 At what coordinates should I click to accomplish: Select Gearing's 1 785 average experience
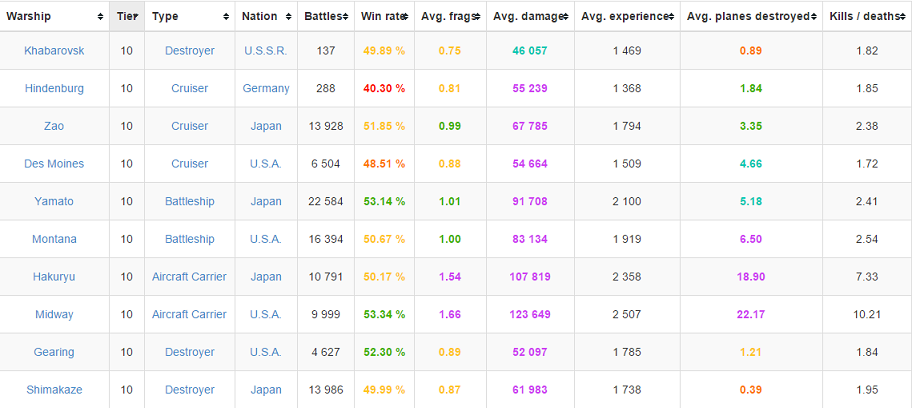pos(627,352)
